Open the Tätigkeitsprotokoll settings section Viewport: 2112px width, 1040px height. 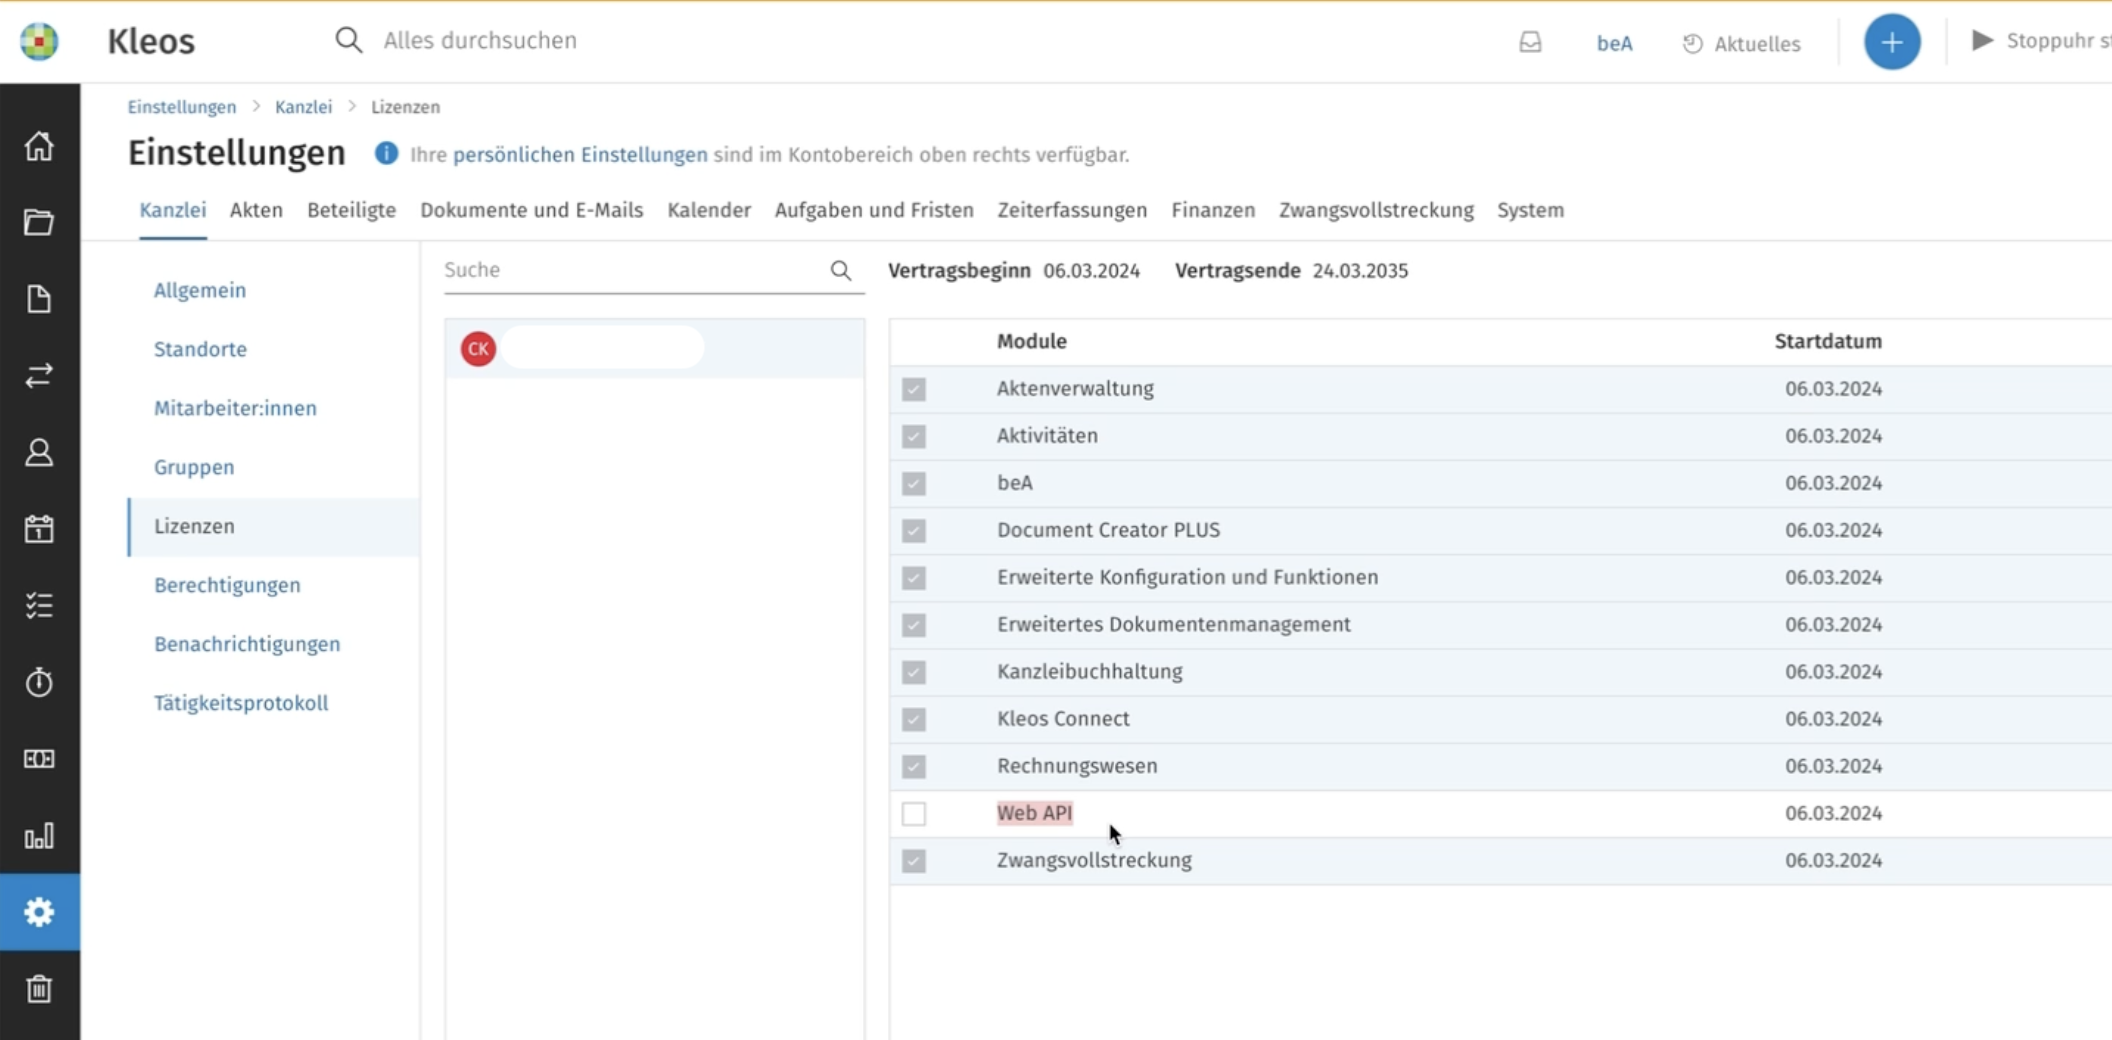[241, 703]
